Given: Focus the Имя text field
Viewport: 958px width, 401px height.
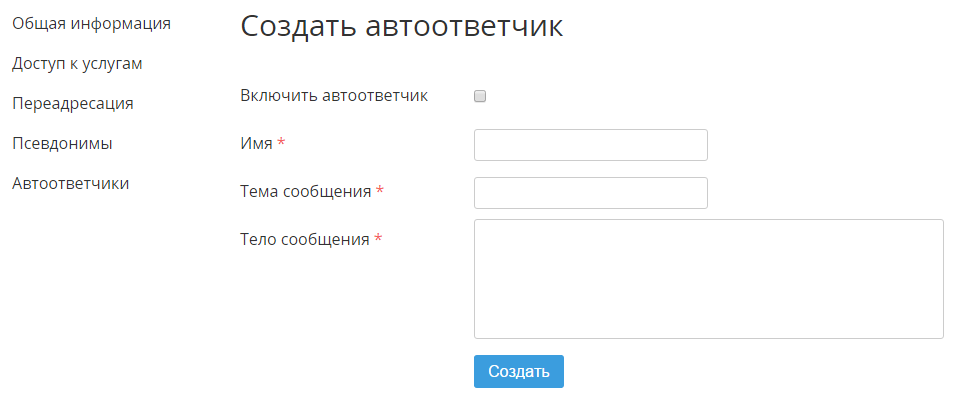Looking at the screenshot, I should click(x=591, y=145).
